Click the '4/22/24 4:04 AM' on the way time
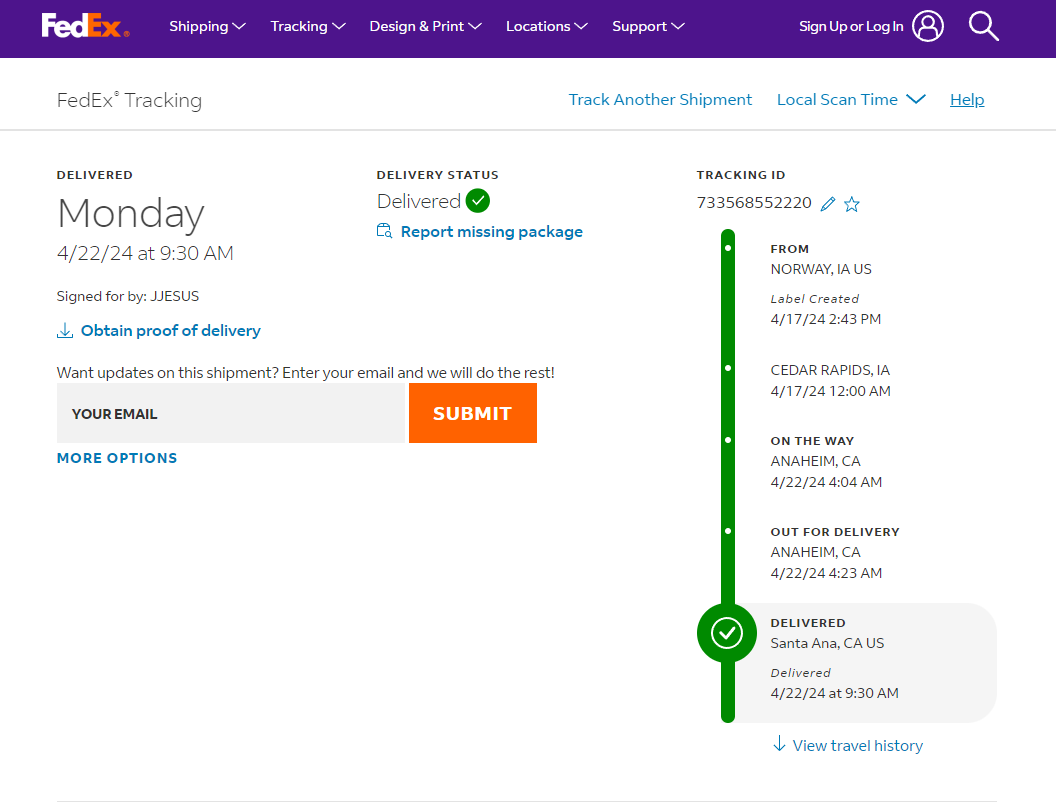Screen dimensions: 1056x809 (x=826, y=482)
